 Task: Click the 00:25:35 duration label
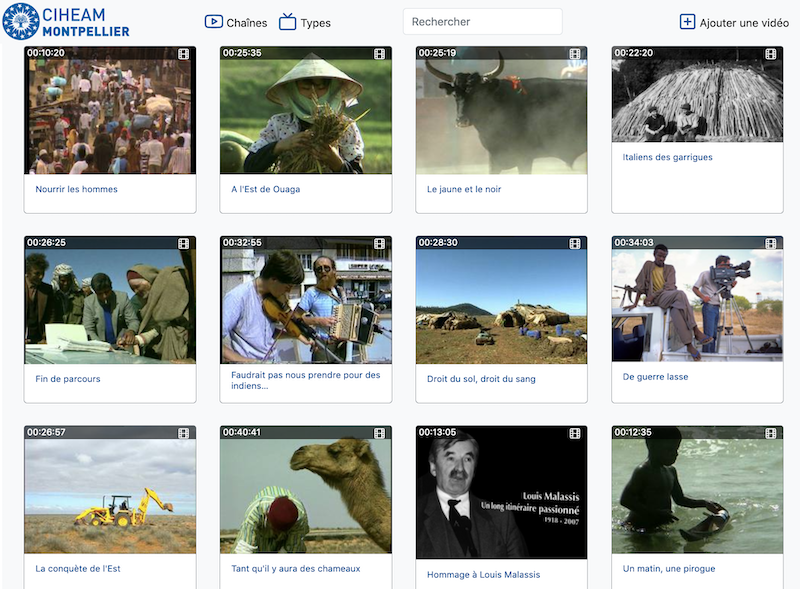[242, 53]
